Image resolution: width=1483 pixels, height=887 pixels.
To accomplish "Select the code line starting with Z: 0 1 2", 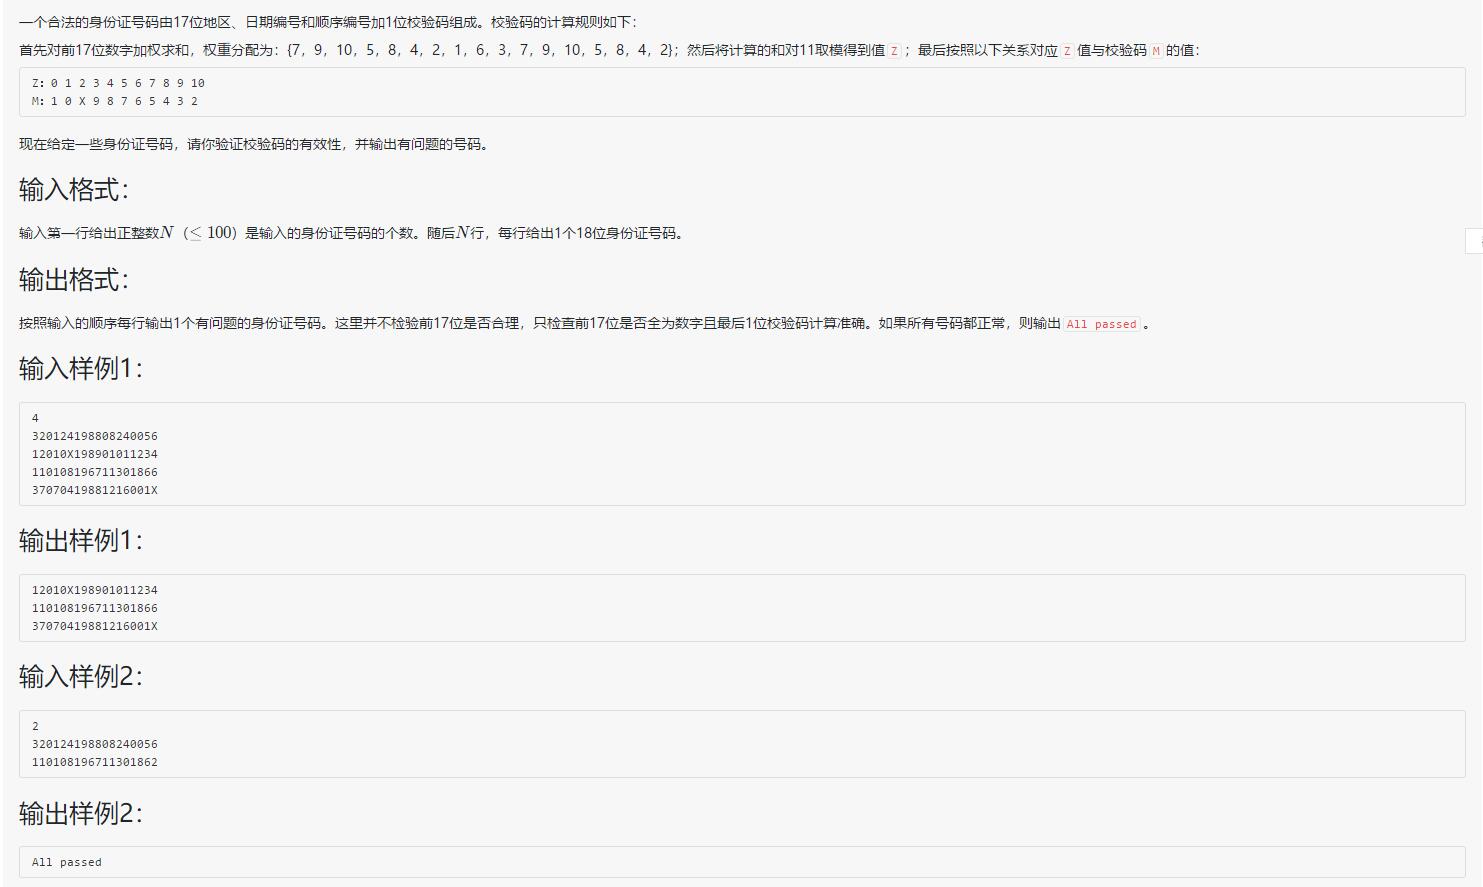I will [118, 83].
